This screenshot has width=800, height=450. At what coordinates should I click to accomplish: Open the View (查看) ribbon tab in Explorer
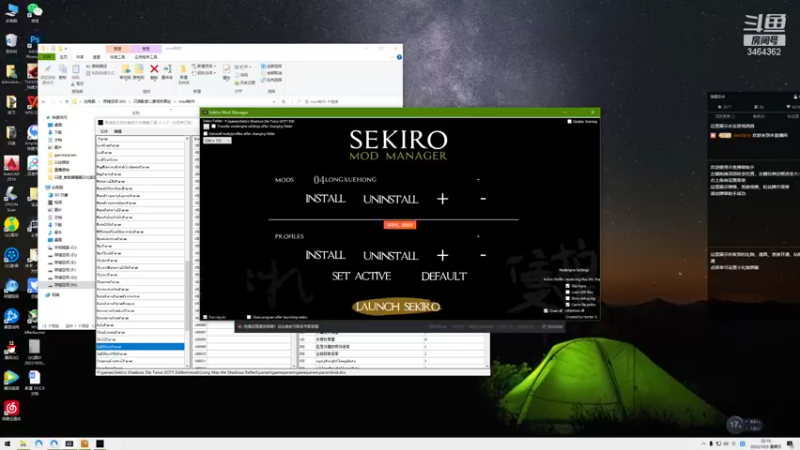click(96, 57)
